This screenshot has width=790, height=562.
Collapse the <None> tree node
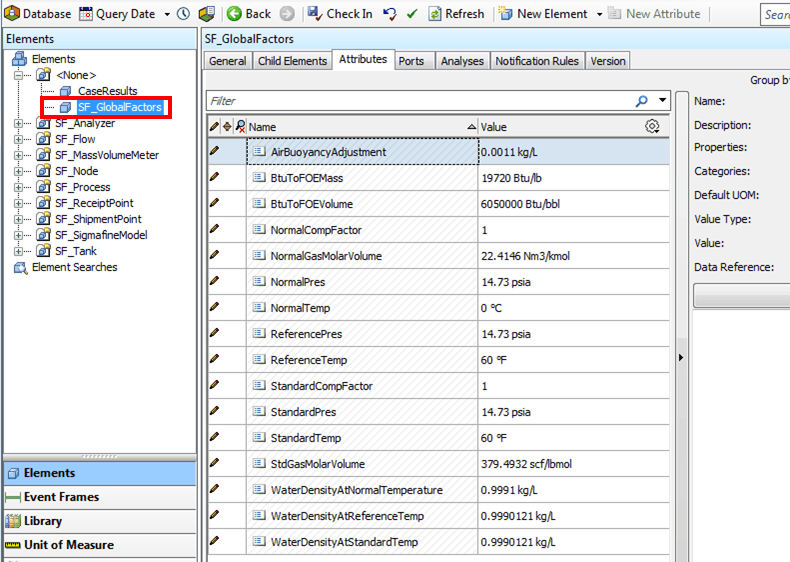pyautogui.click(x=19, y=75)
